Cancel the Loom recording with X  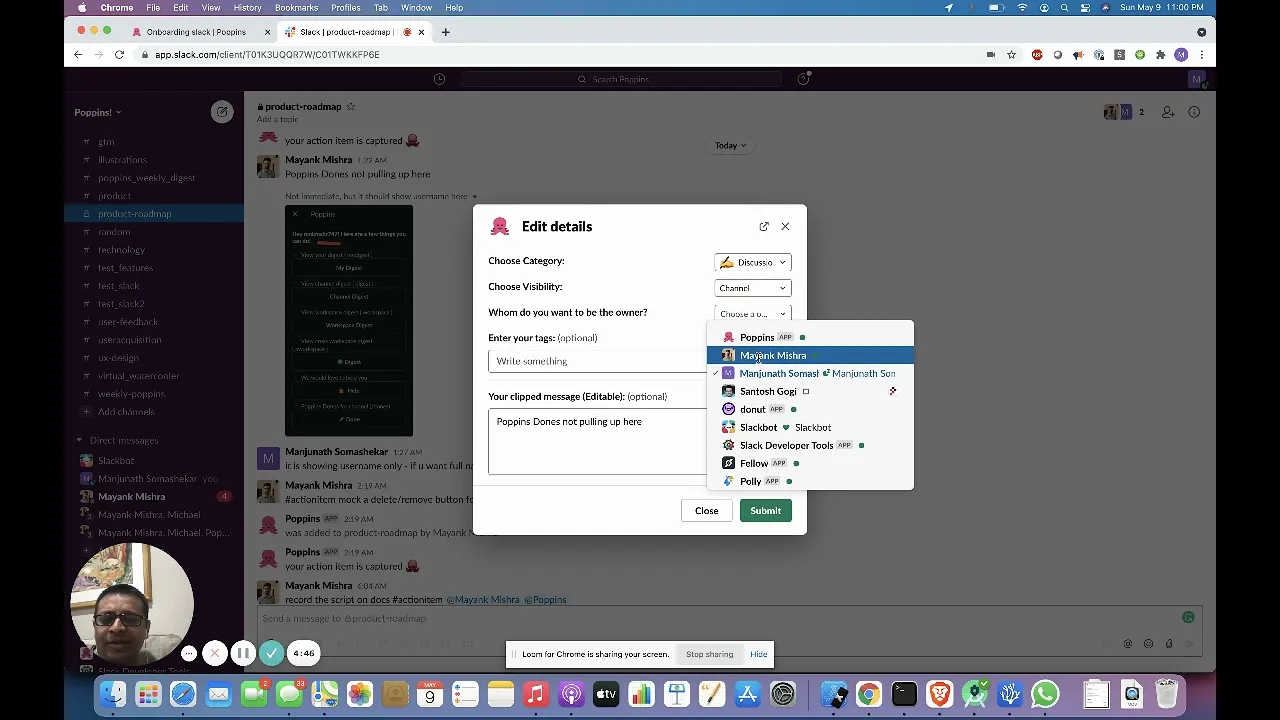click(215, 653)
